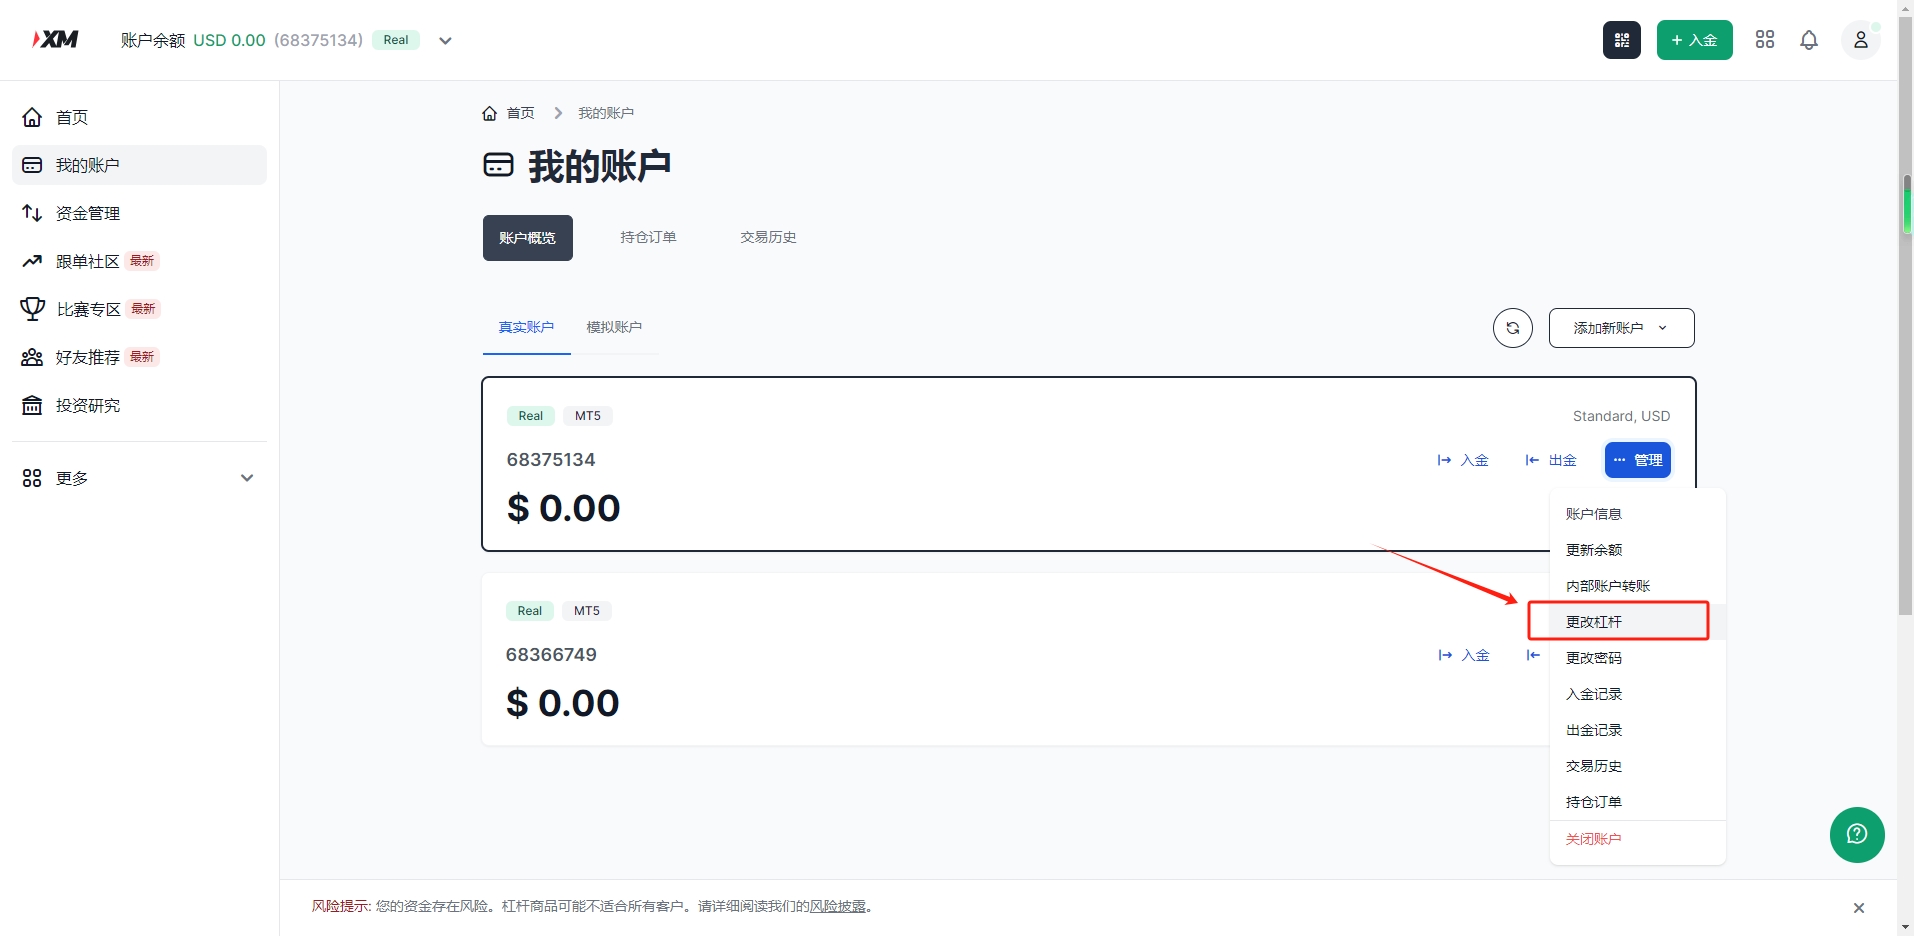Click the Real tag on account 68375134
1914x936 pixels.
[x=531, y=416]
